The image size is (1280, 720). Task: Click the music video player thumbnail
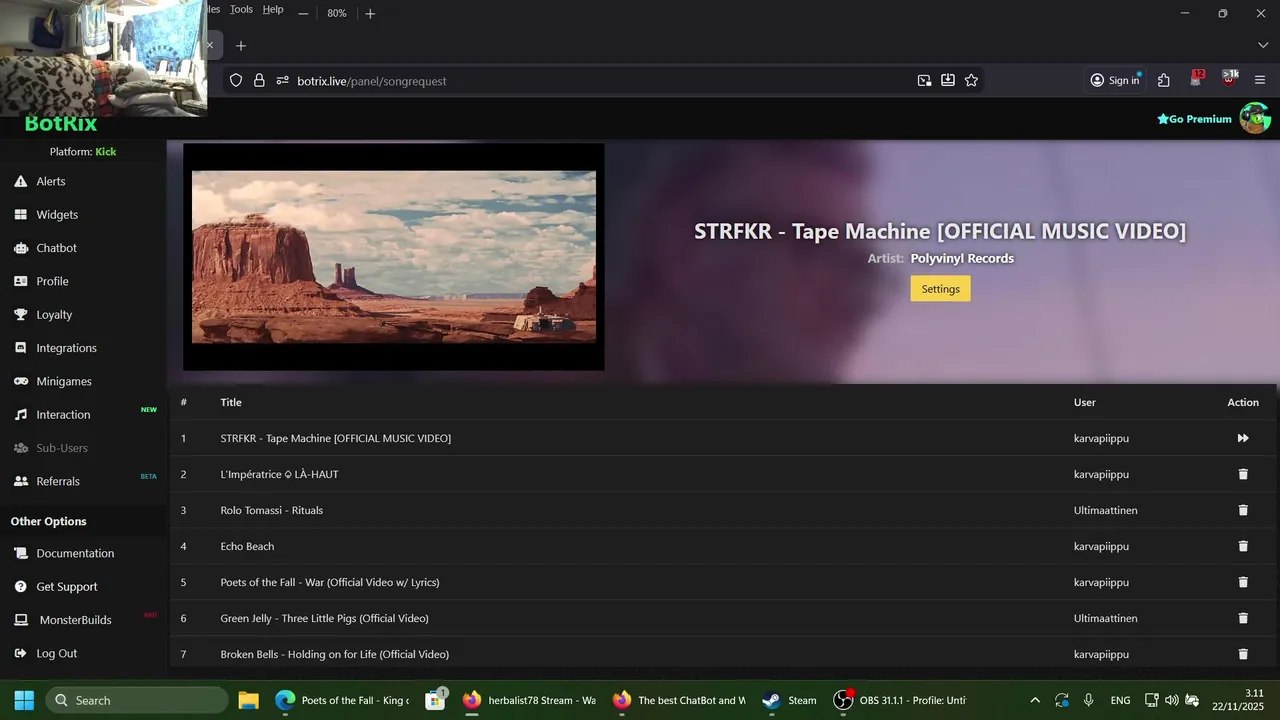pos(394,257)
